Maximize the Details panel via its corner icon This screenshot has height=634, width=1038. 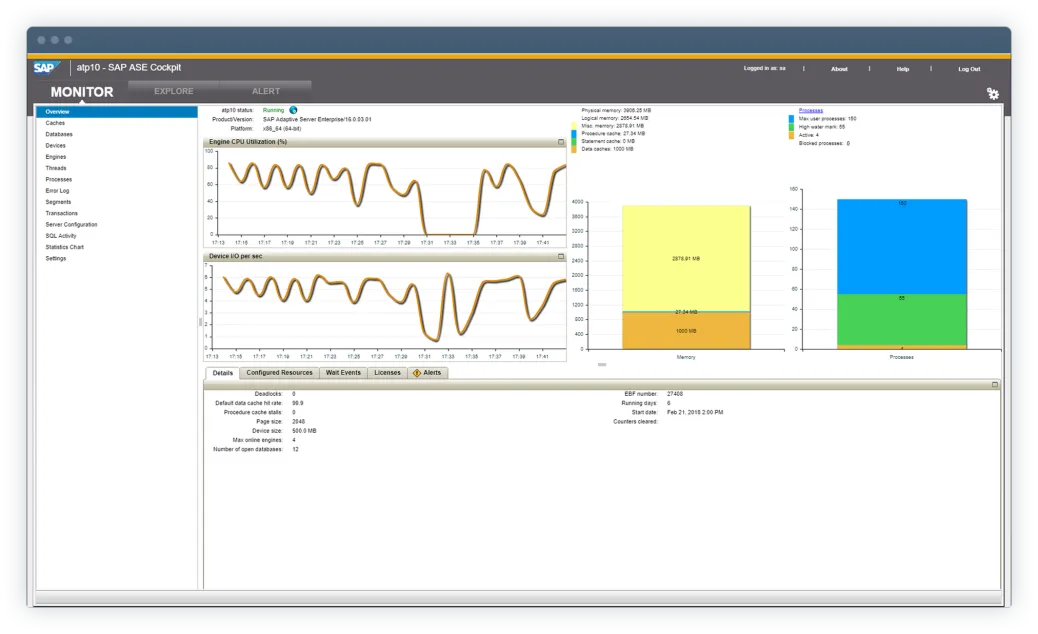(994, 382)
